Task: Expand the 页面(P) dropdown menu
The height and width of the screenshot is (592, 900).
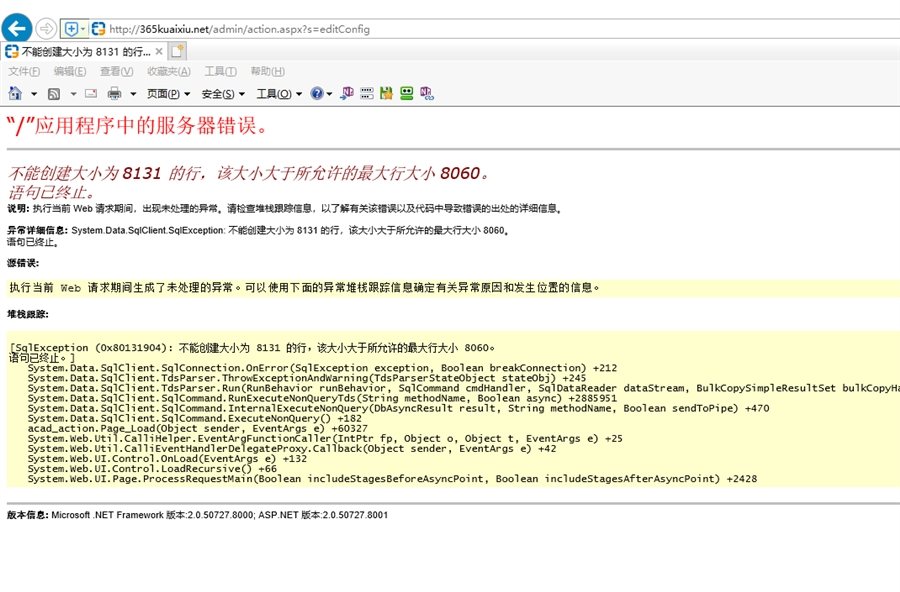Action: click(169, 94)
